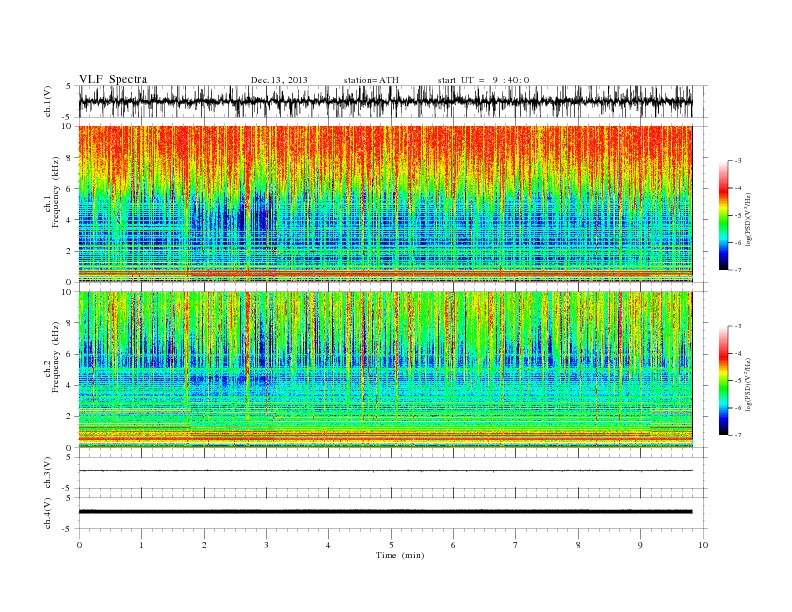792x612 pixels.
Task: Click the time axis tick label "2"
Action: (204, 545)
